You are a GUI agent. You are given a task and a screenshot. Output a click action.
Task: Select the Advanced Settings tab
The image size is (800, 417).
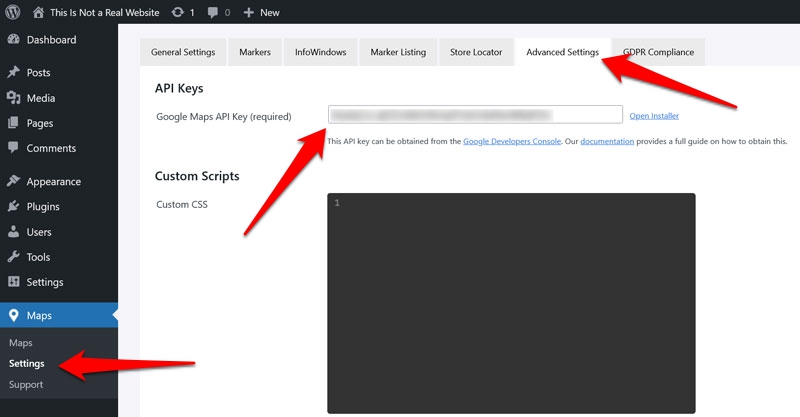coord(563,52)
